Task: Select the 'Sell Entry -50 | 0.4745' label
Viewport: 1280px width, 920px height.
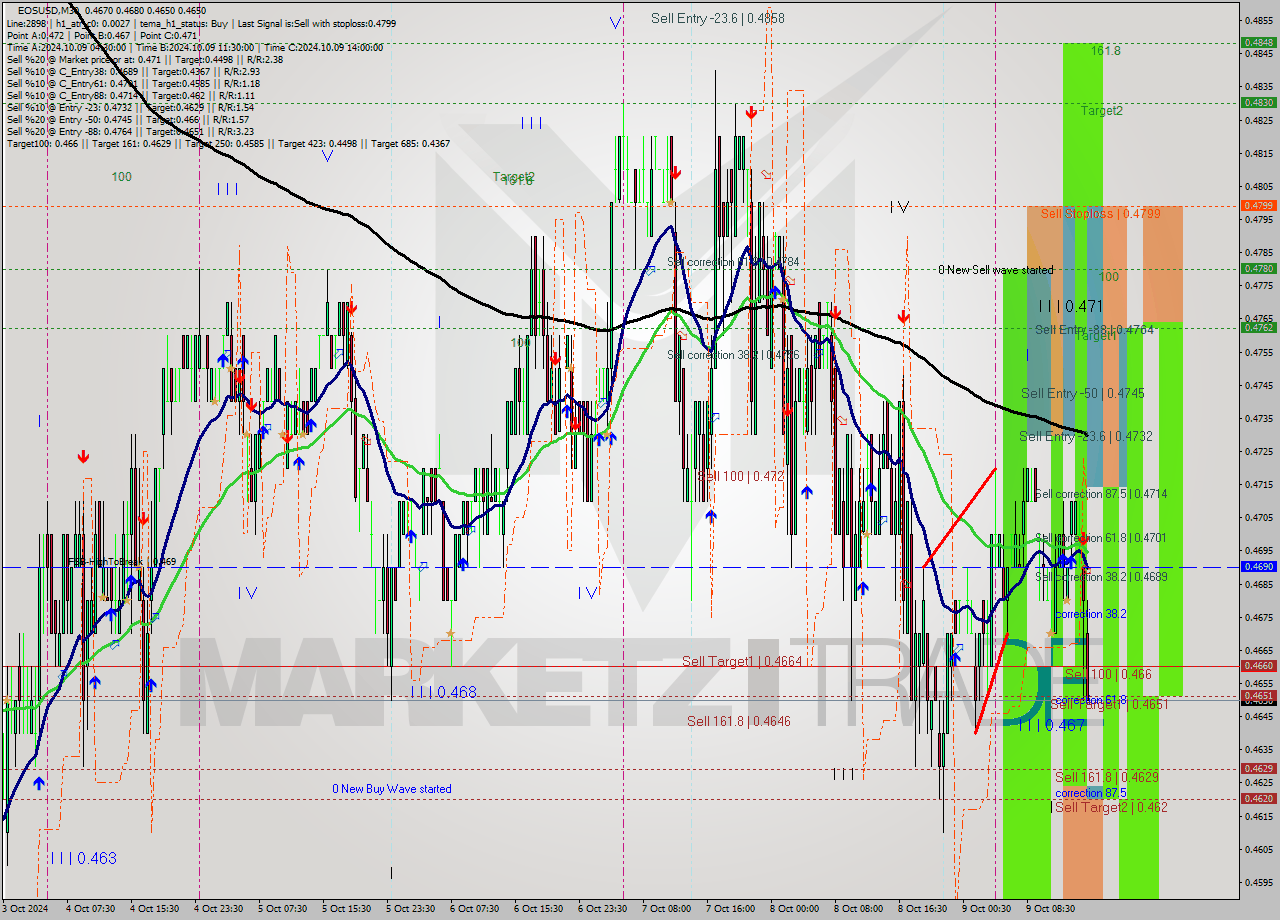Action: tap(1083, 393)
